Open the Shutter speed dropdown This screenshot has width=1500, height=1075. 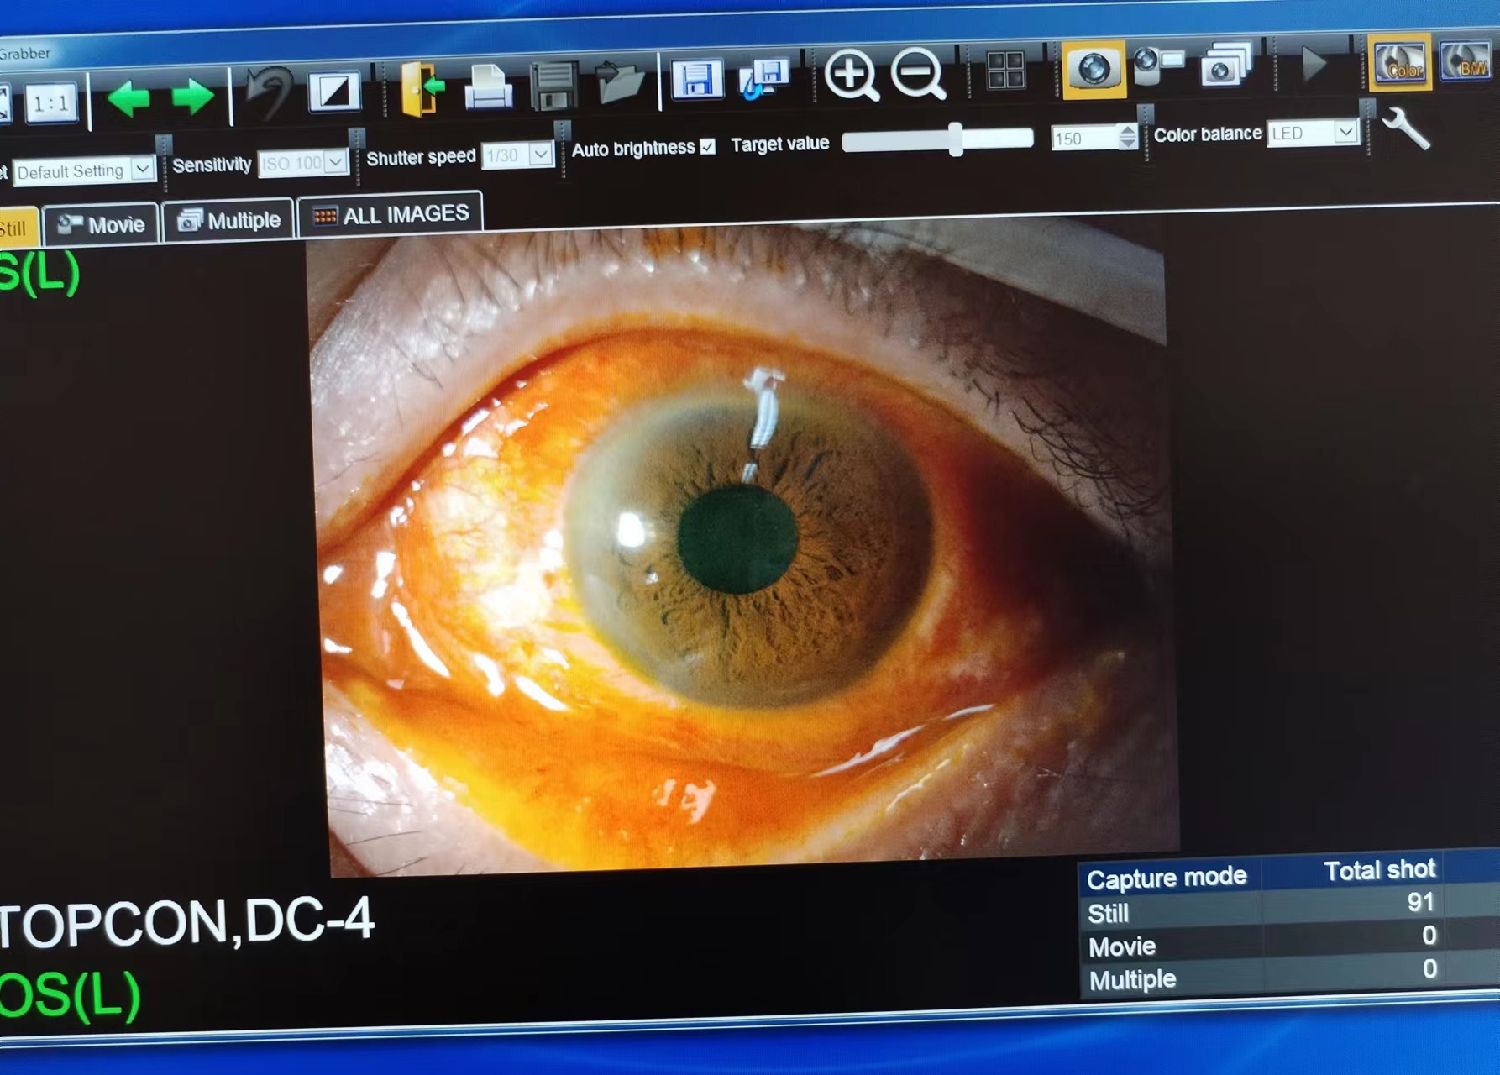click(541, 154)
